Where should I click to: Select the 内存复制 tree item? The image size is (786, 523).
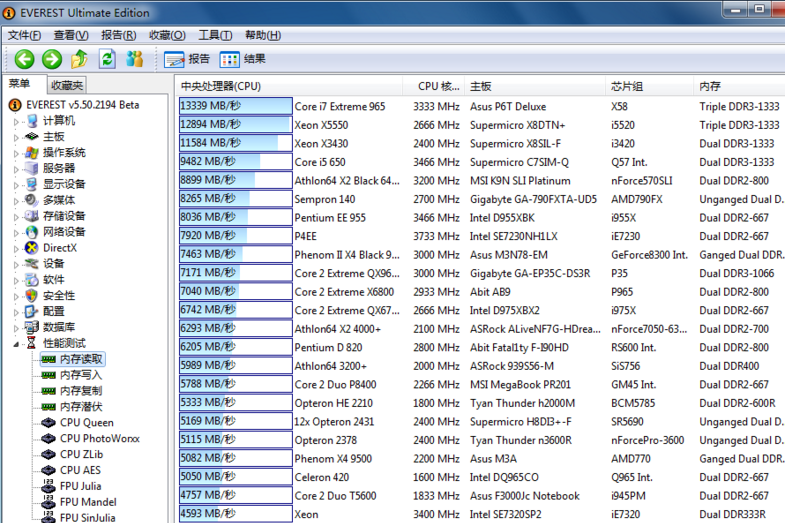pos(81,391)
